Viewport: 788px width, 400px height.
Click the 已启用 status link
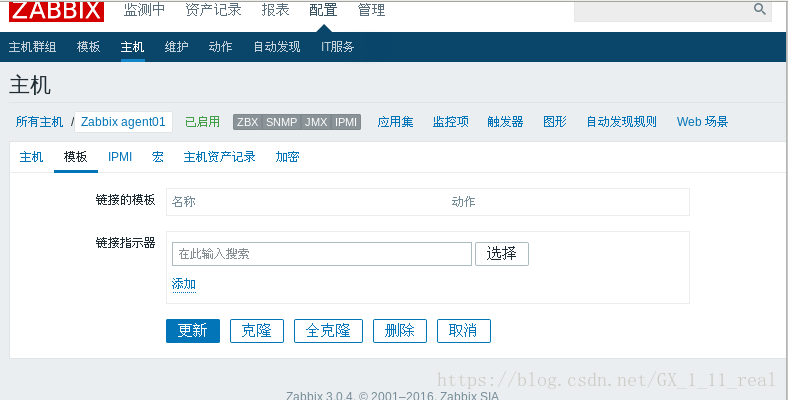[203, 122]
